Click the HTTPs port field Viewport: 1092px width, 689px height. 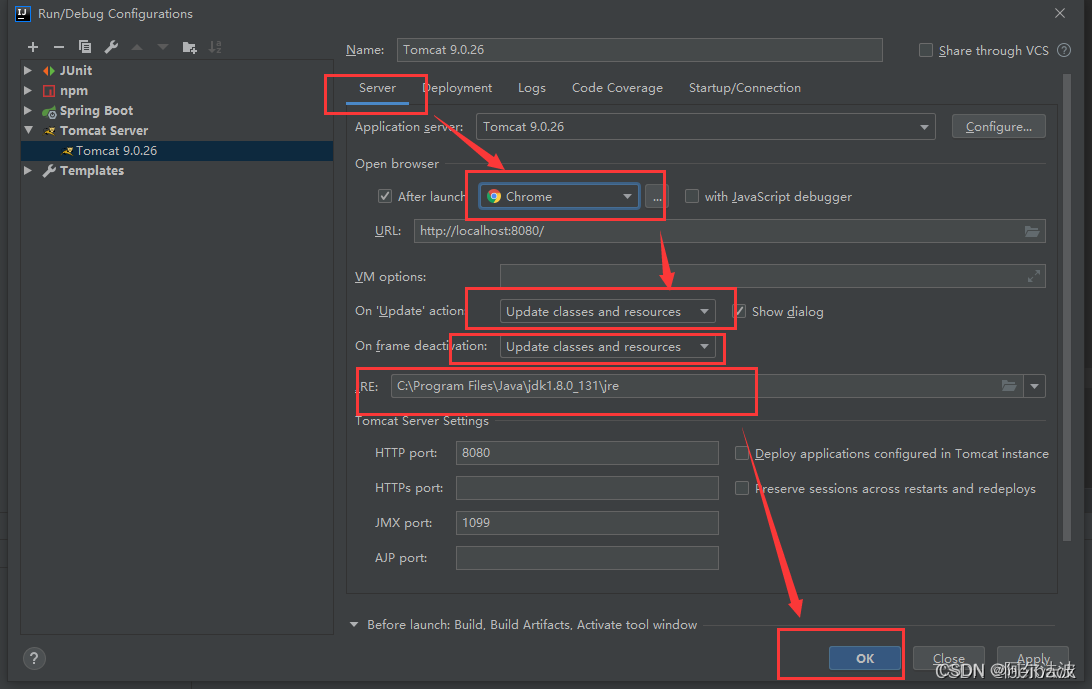(587, 488)
